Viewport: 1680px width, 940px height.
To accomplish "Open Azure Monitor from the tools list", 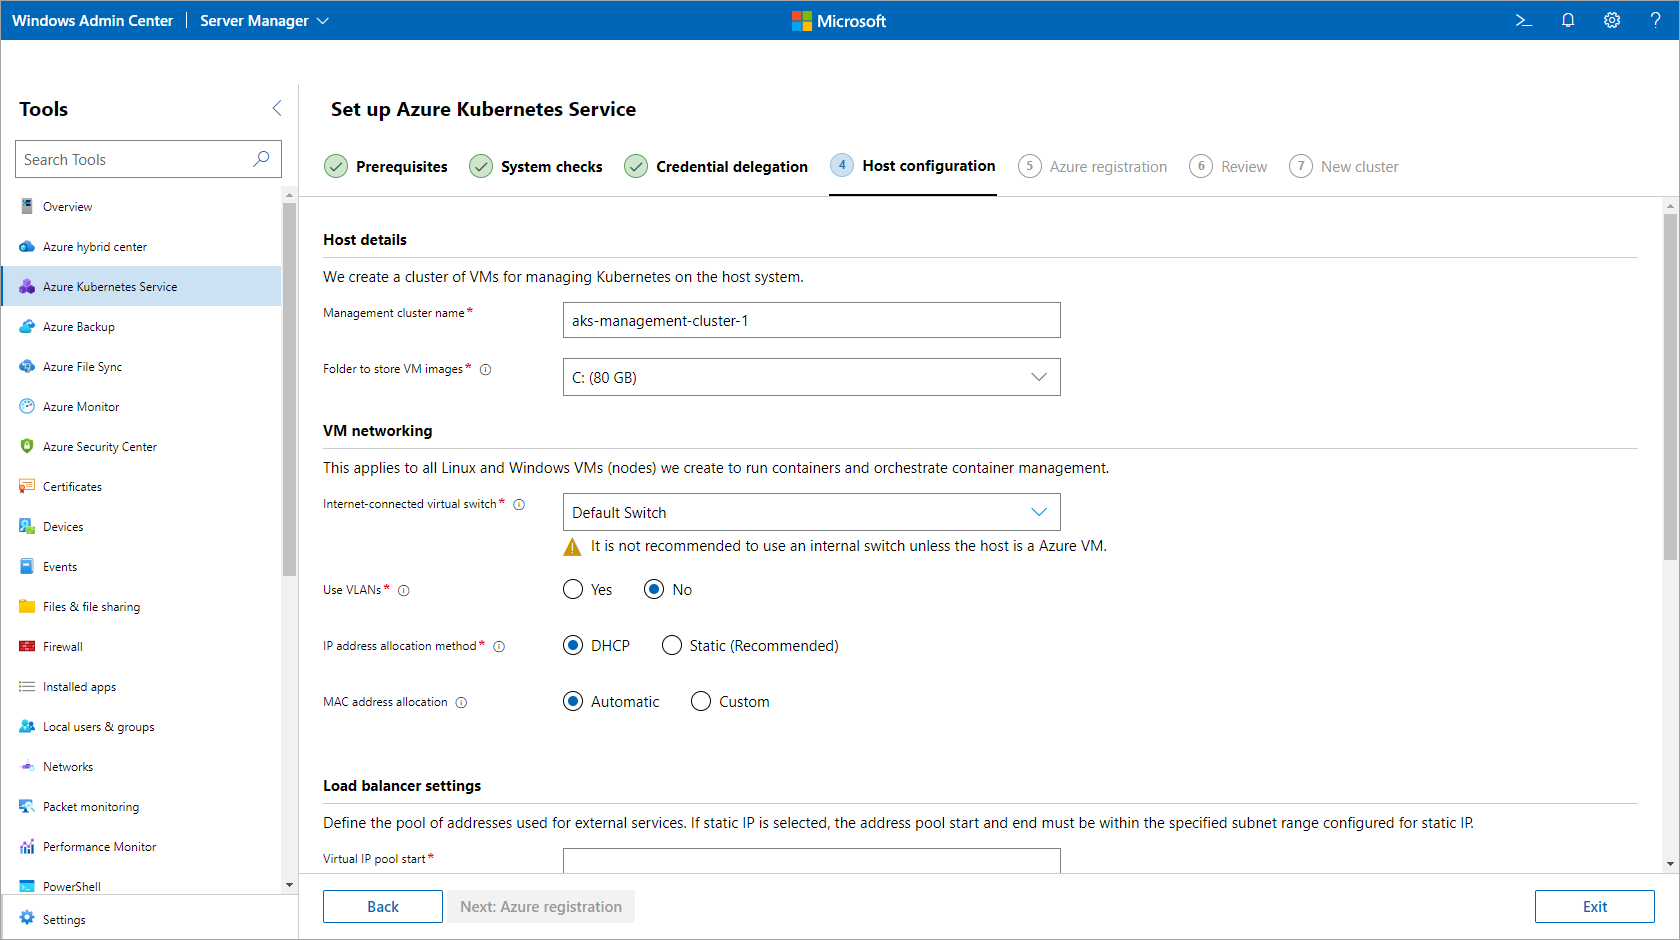I will coord(81,407).
